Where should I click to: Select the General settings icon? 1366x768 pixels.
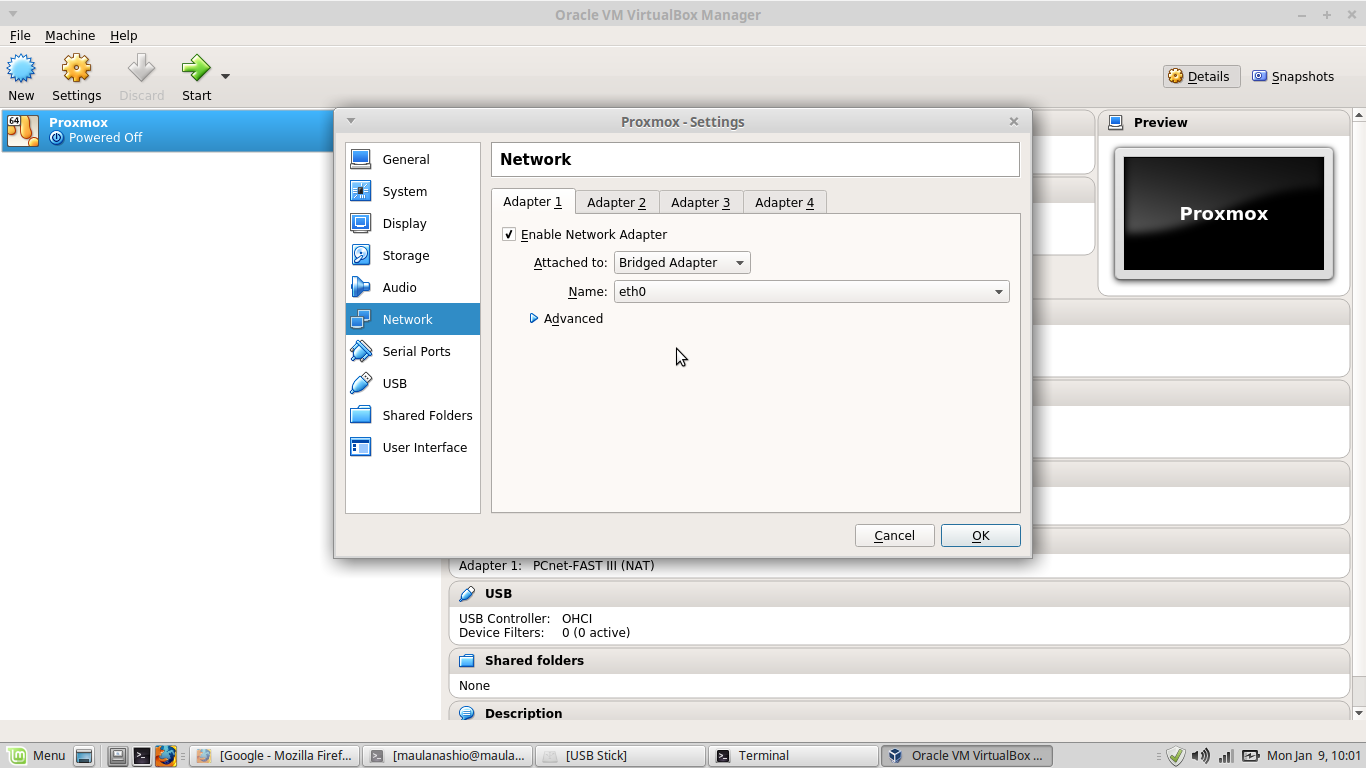(361, 159)
